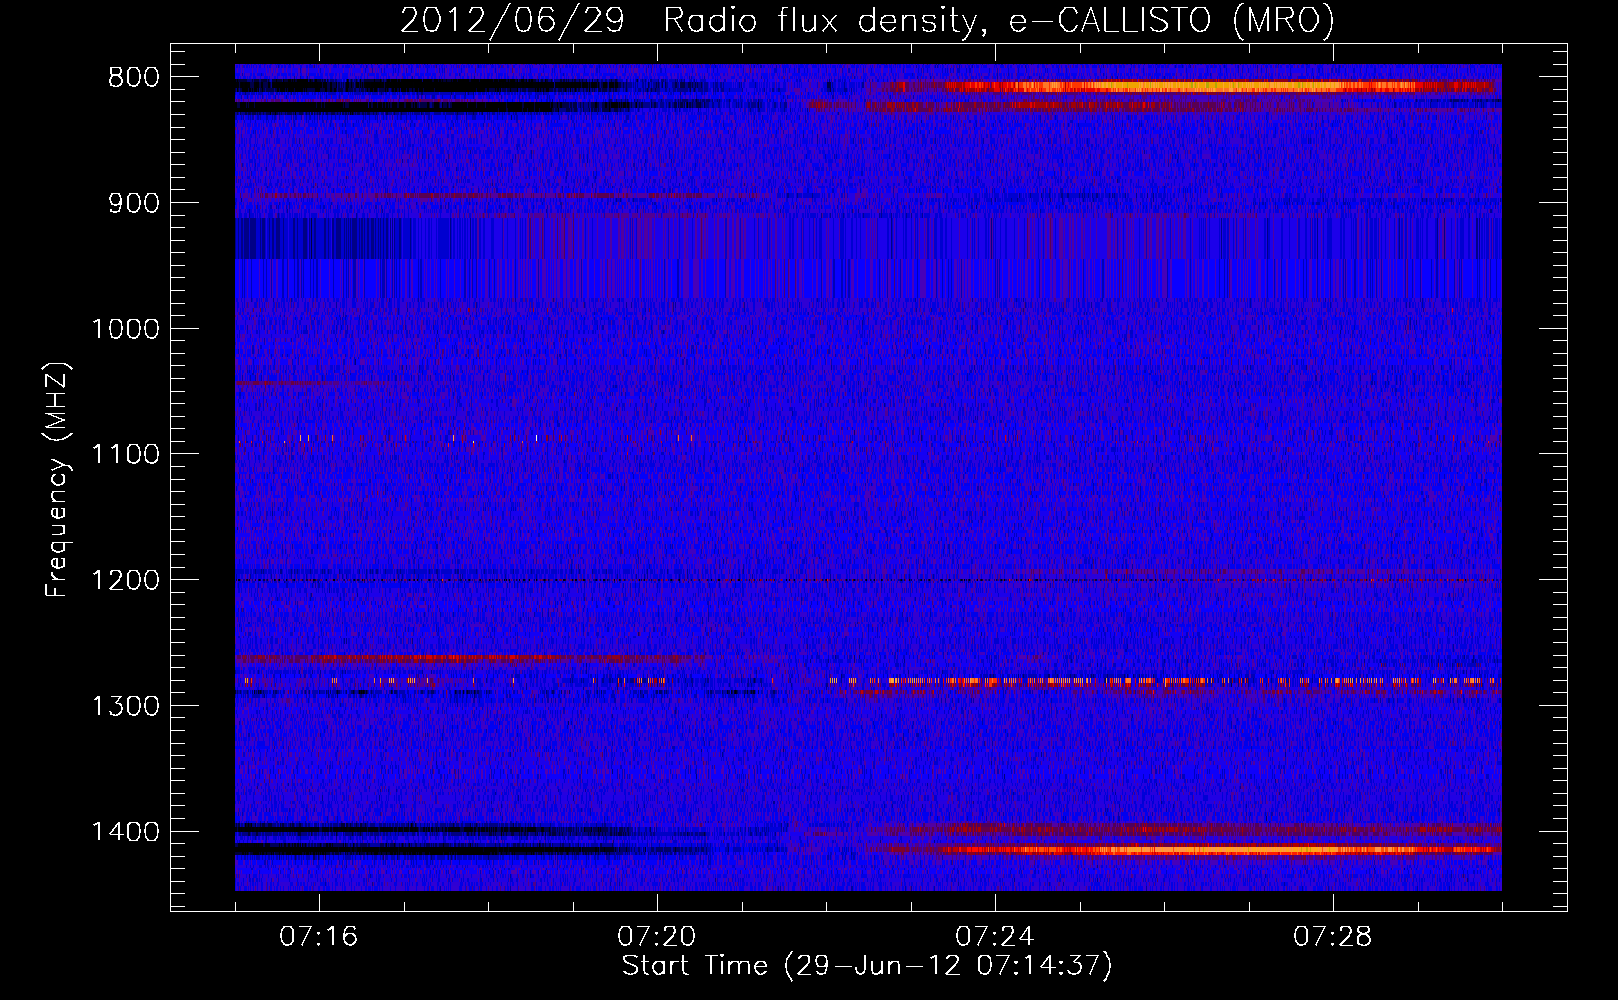Click the 'Start Time (29-Jun-12 07:14:37)' label
Screen dimensions: 1618x1000
867,966
